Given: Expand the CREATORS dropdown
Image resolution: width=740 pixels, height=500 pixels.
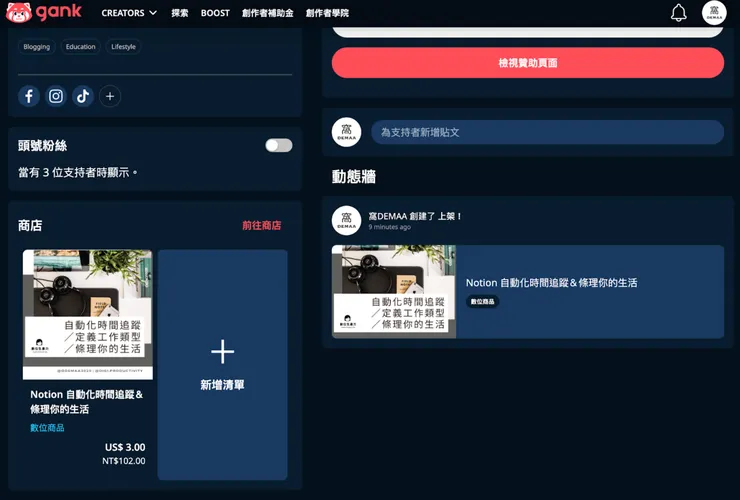Looking at the screenshot, I should 129,13.
